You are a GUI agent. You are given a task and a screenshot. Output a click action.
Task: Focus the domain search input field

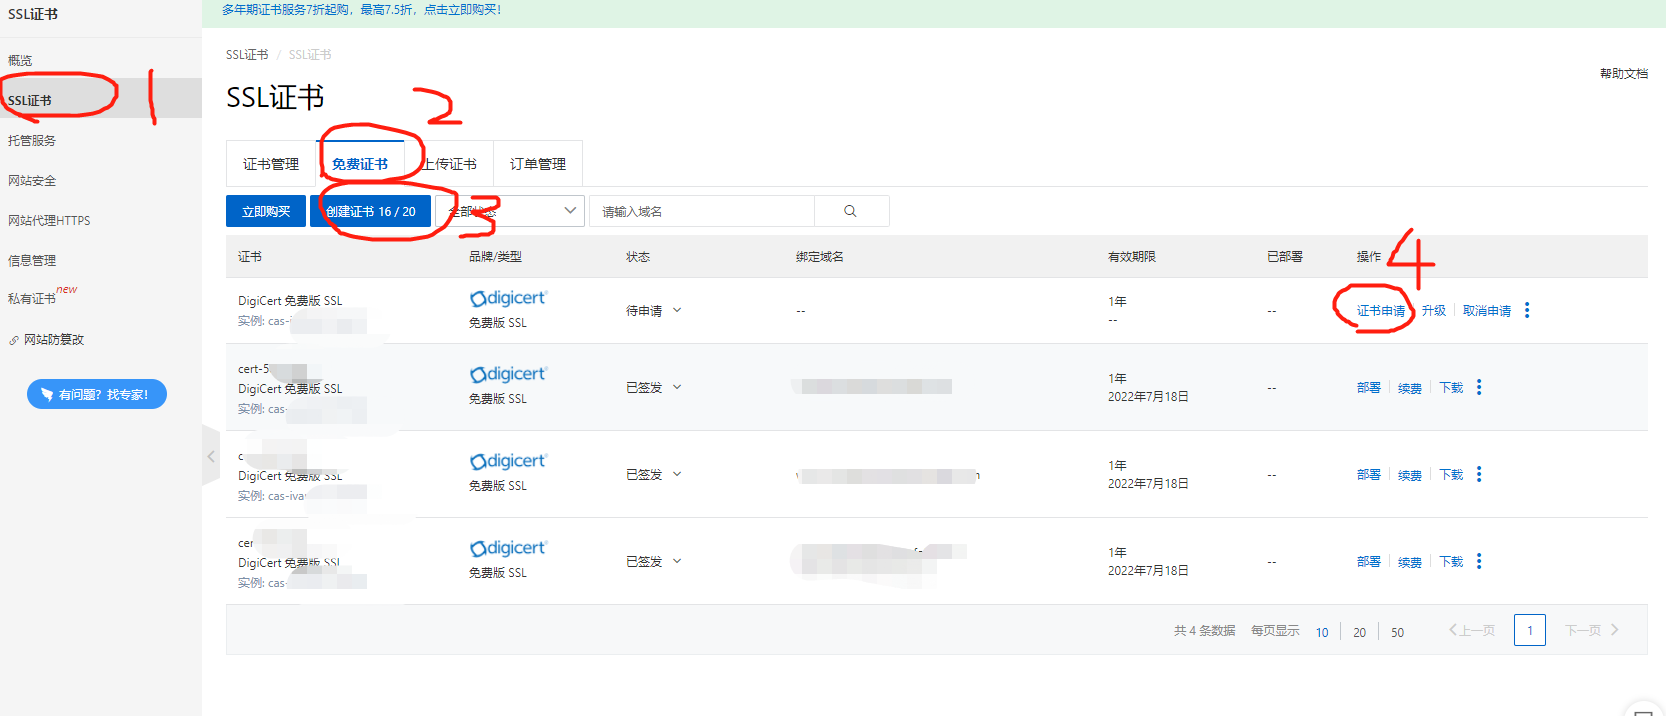[x=702, y=211]
